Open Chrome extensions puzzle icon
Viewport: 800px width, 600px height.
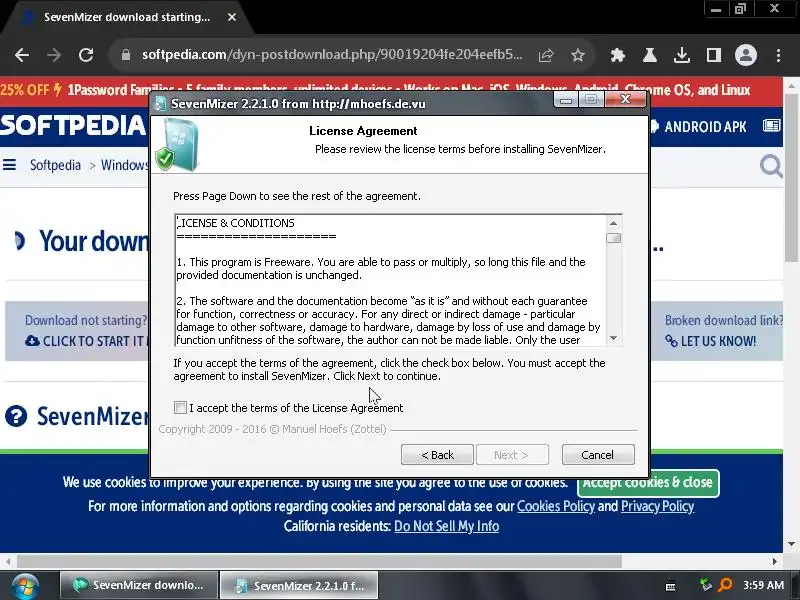click(x=618, y=55)
